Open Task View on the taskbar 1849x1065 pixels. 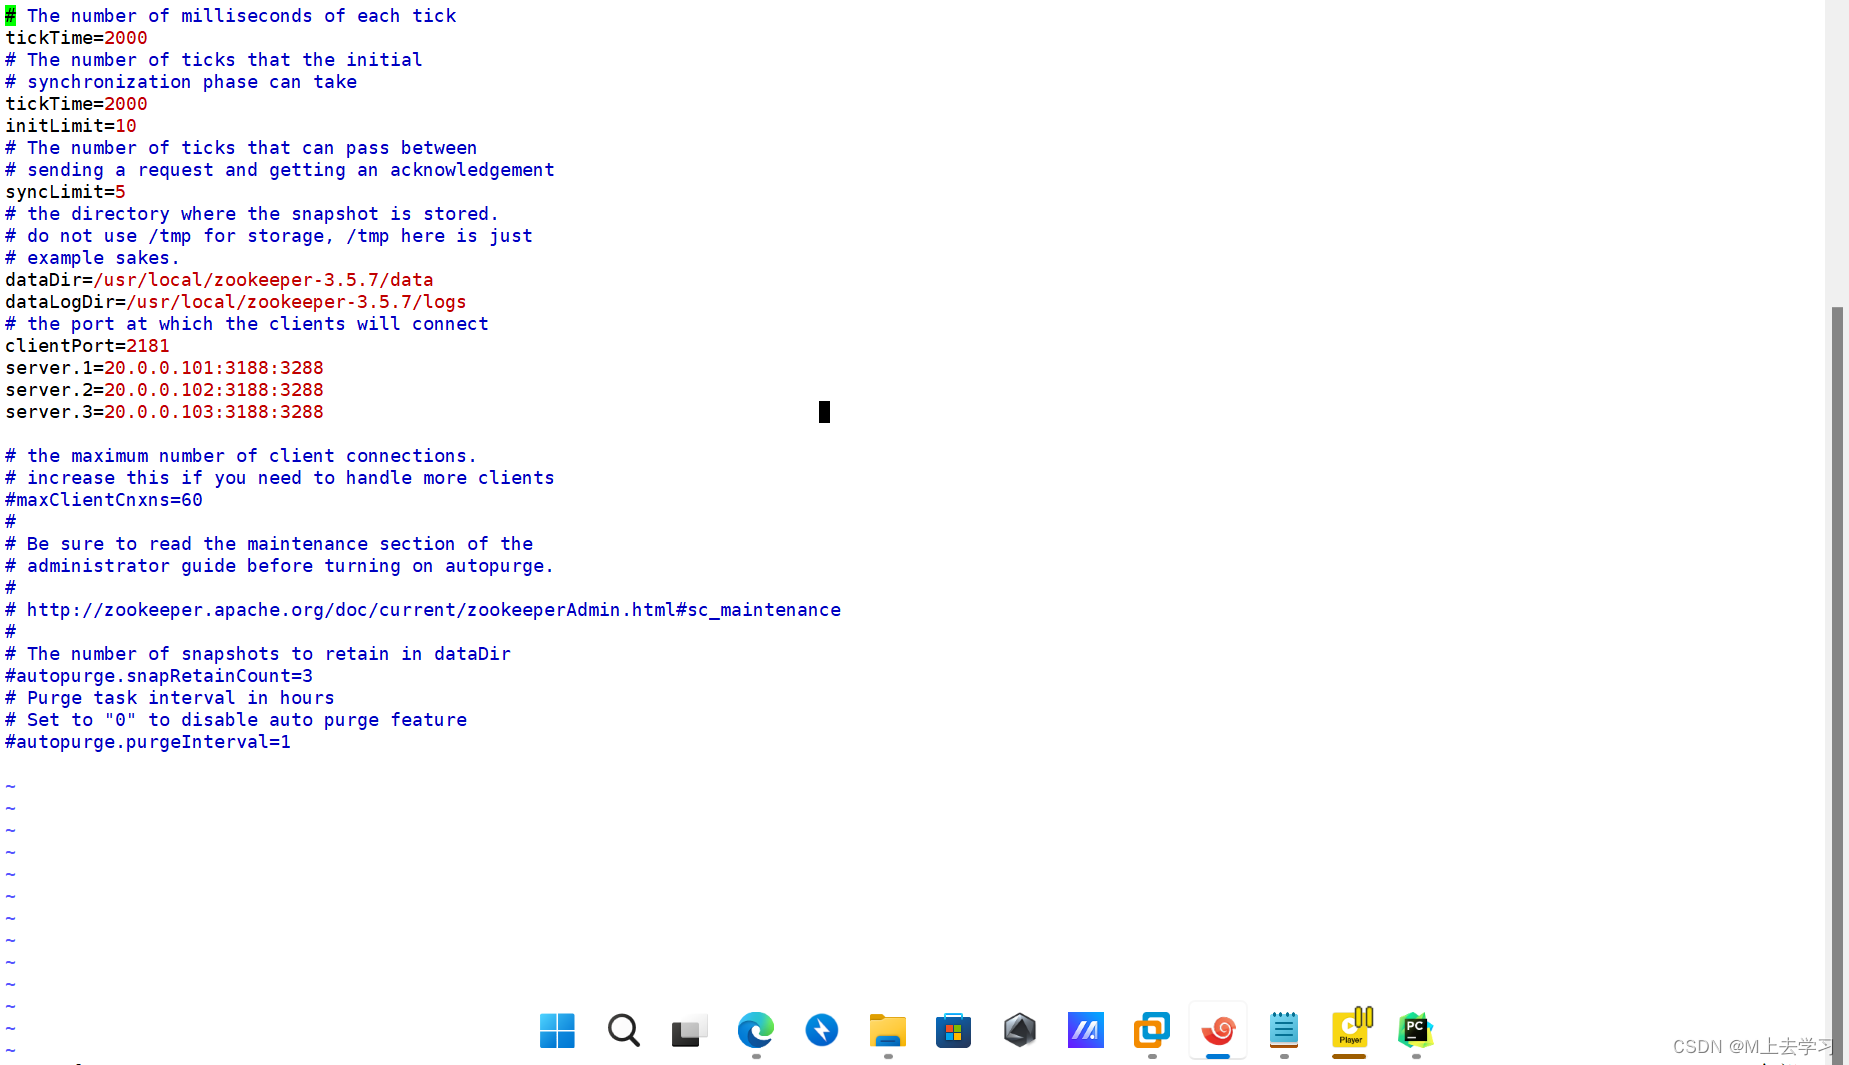tap(689, 1030)
